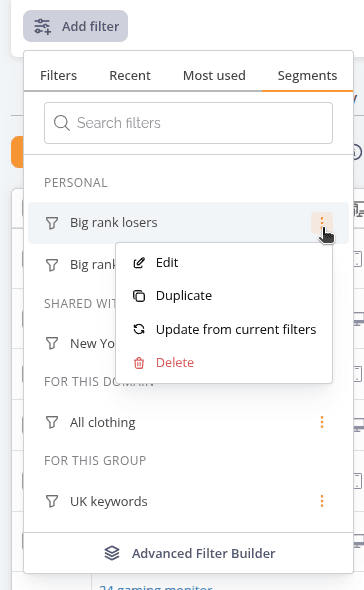The width and height of the screenshot is (364, 590).
Task: Choose Edit from the context menu
Action: click(x=224, y=263)
